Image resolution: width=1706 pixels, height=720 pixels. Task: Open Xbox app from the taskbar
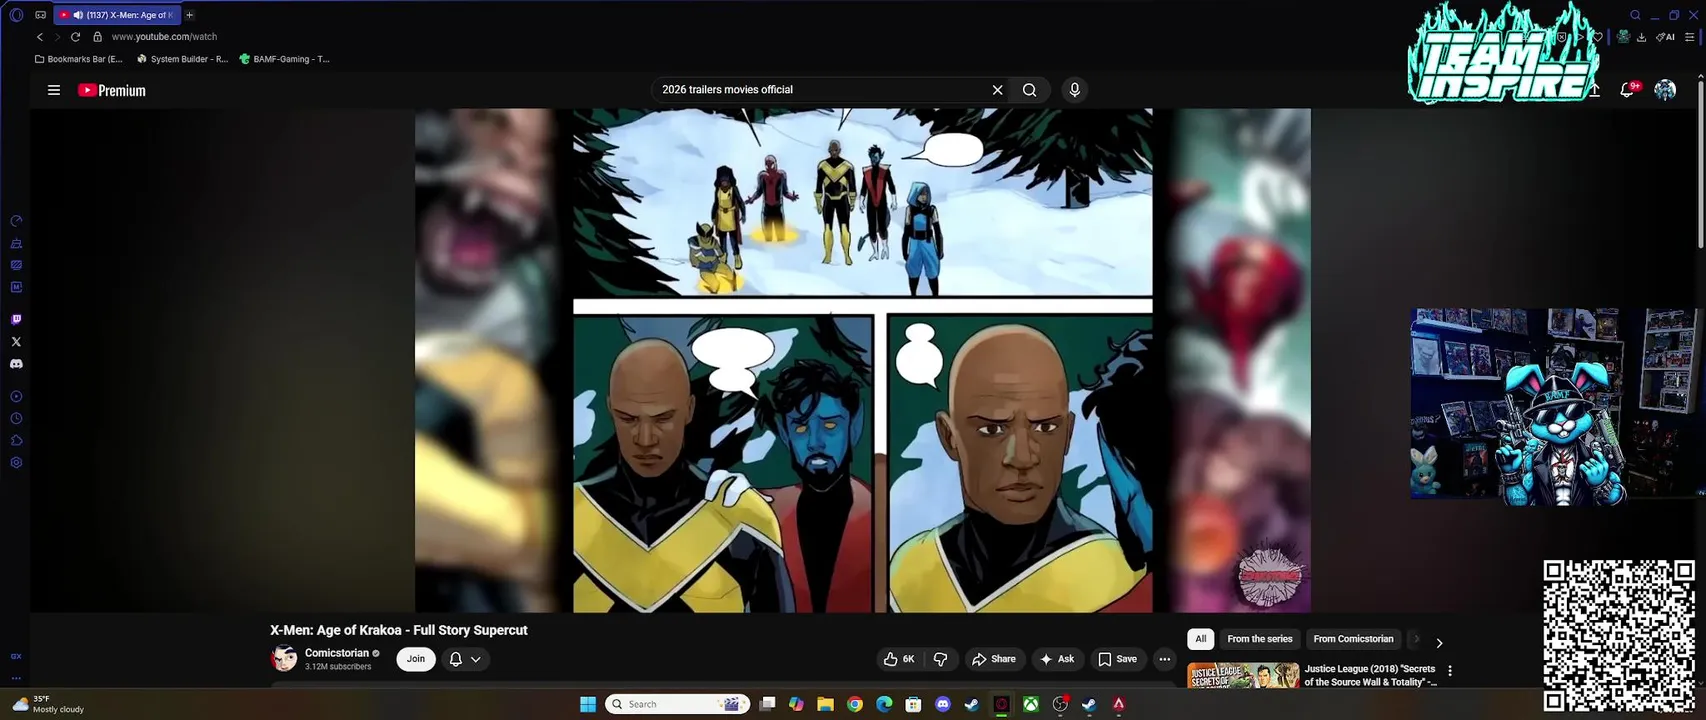pyautogui.click(x=1030, y=704)
